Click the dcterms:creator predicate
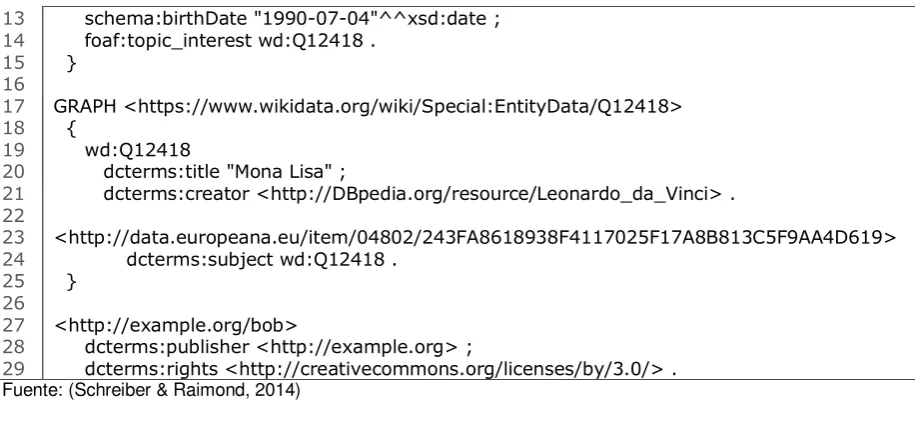This screenshot has height=422, width=915. pos(176,194)
